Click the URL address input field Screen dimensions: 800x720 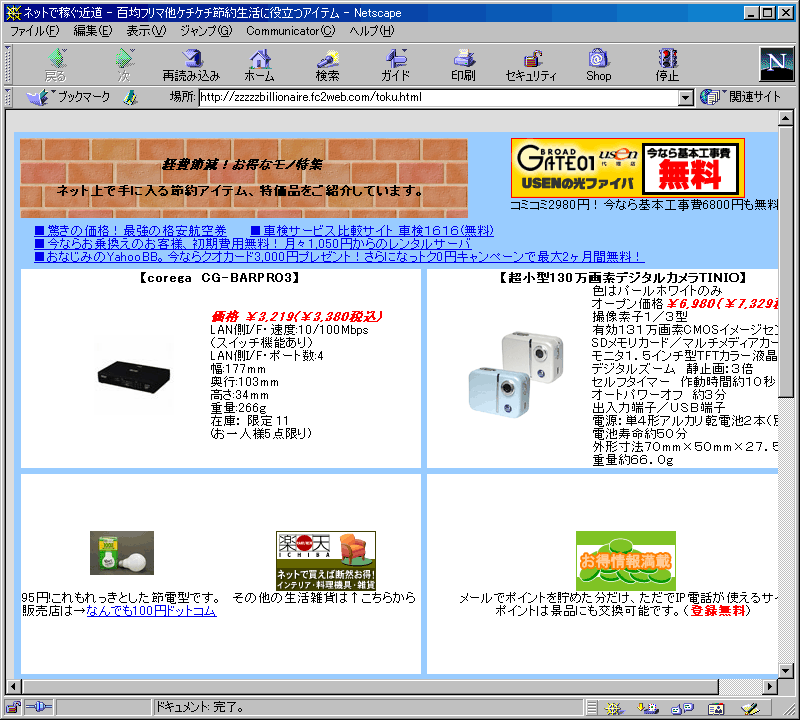[x=439, y=97]
